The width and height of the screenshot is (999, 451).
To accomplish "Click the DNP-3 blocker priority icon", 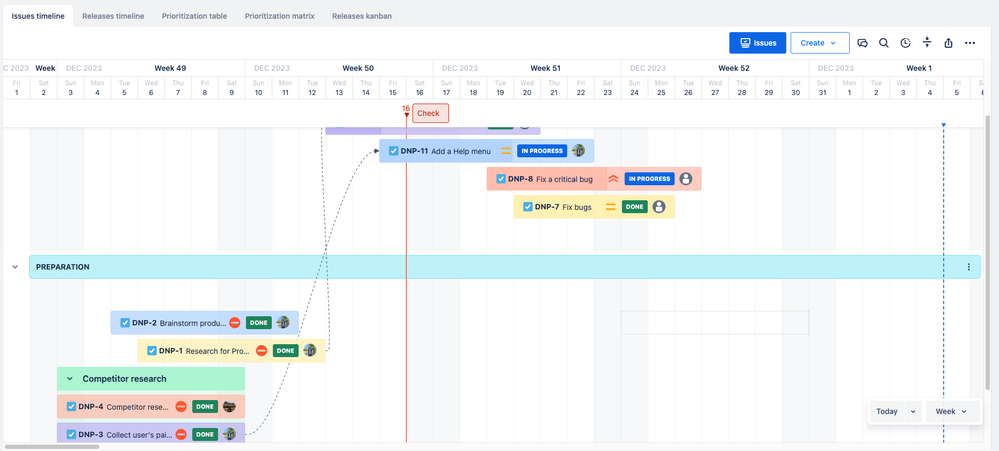I will pos(181,434).
